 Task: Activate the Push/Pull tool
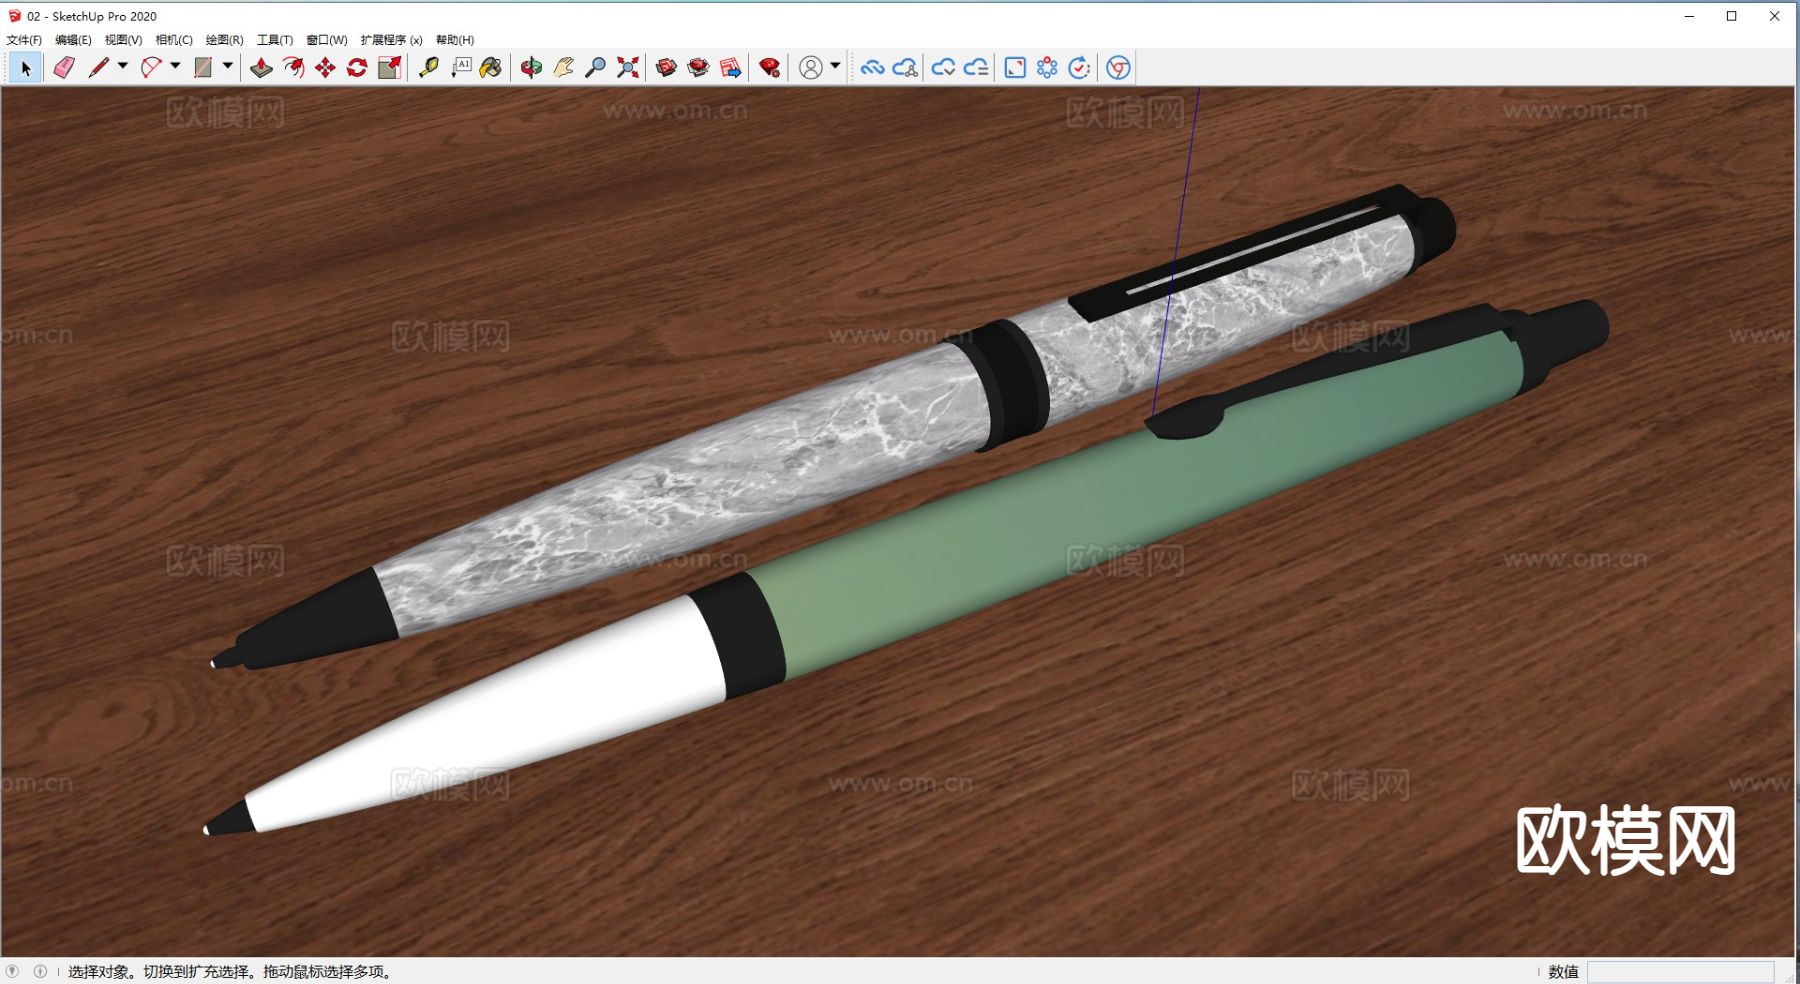click(261, 68)
